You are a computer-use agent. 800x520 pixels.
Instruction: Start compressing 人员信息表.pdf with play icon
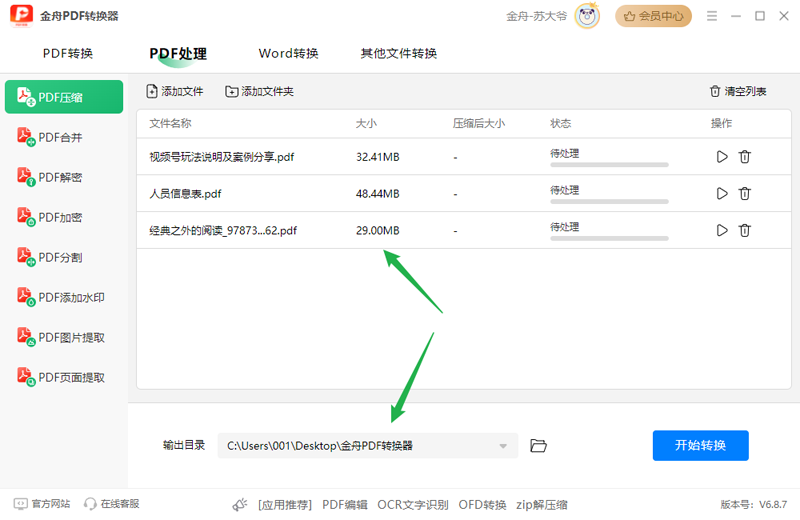722,193
